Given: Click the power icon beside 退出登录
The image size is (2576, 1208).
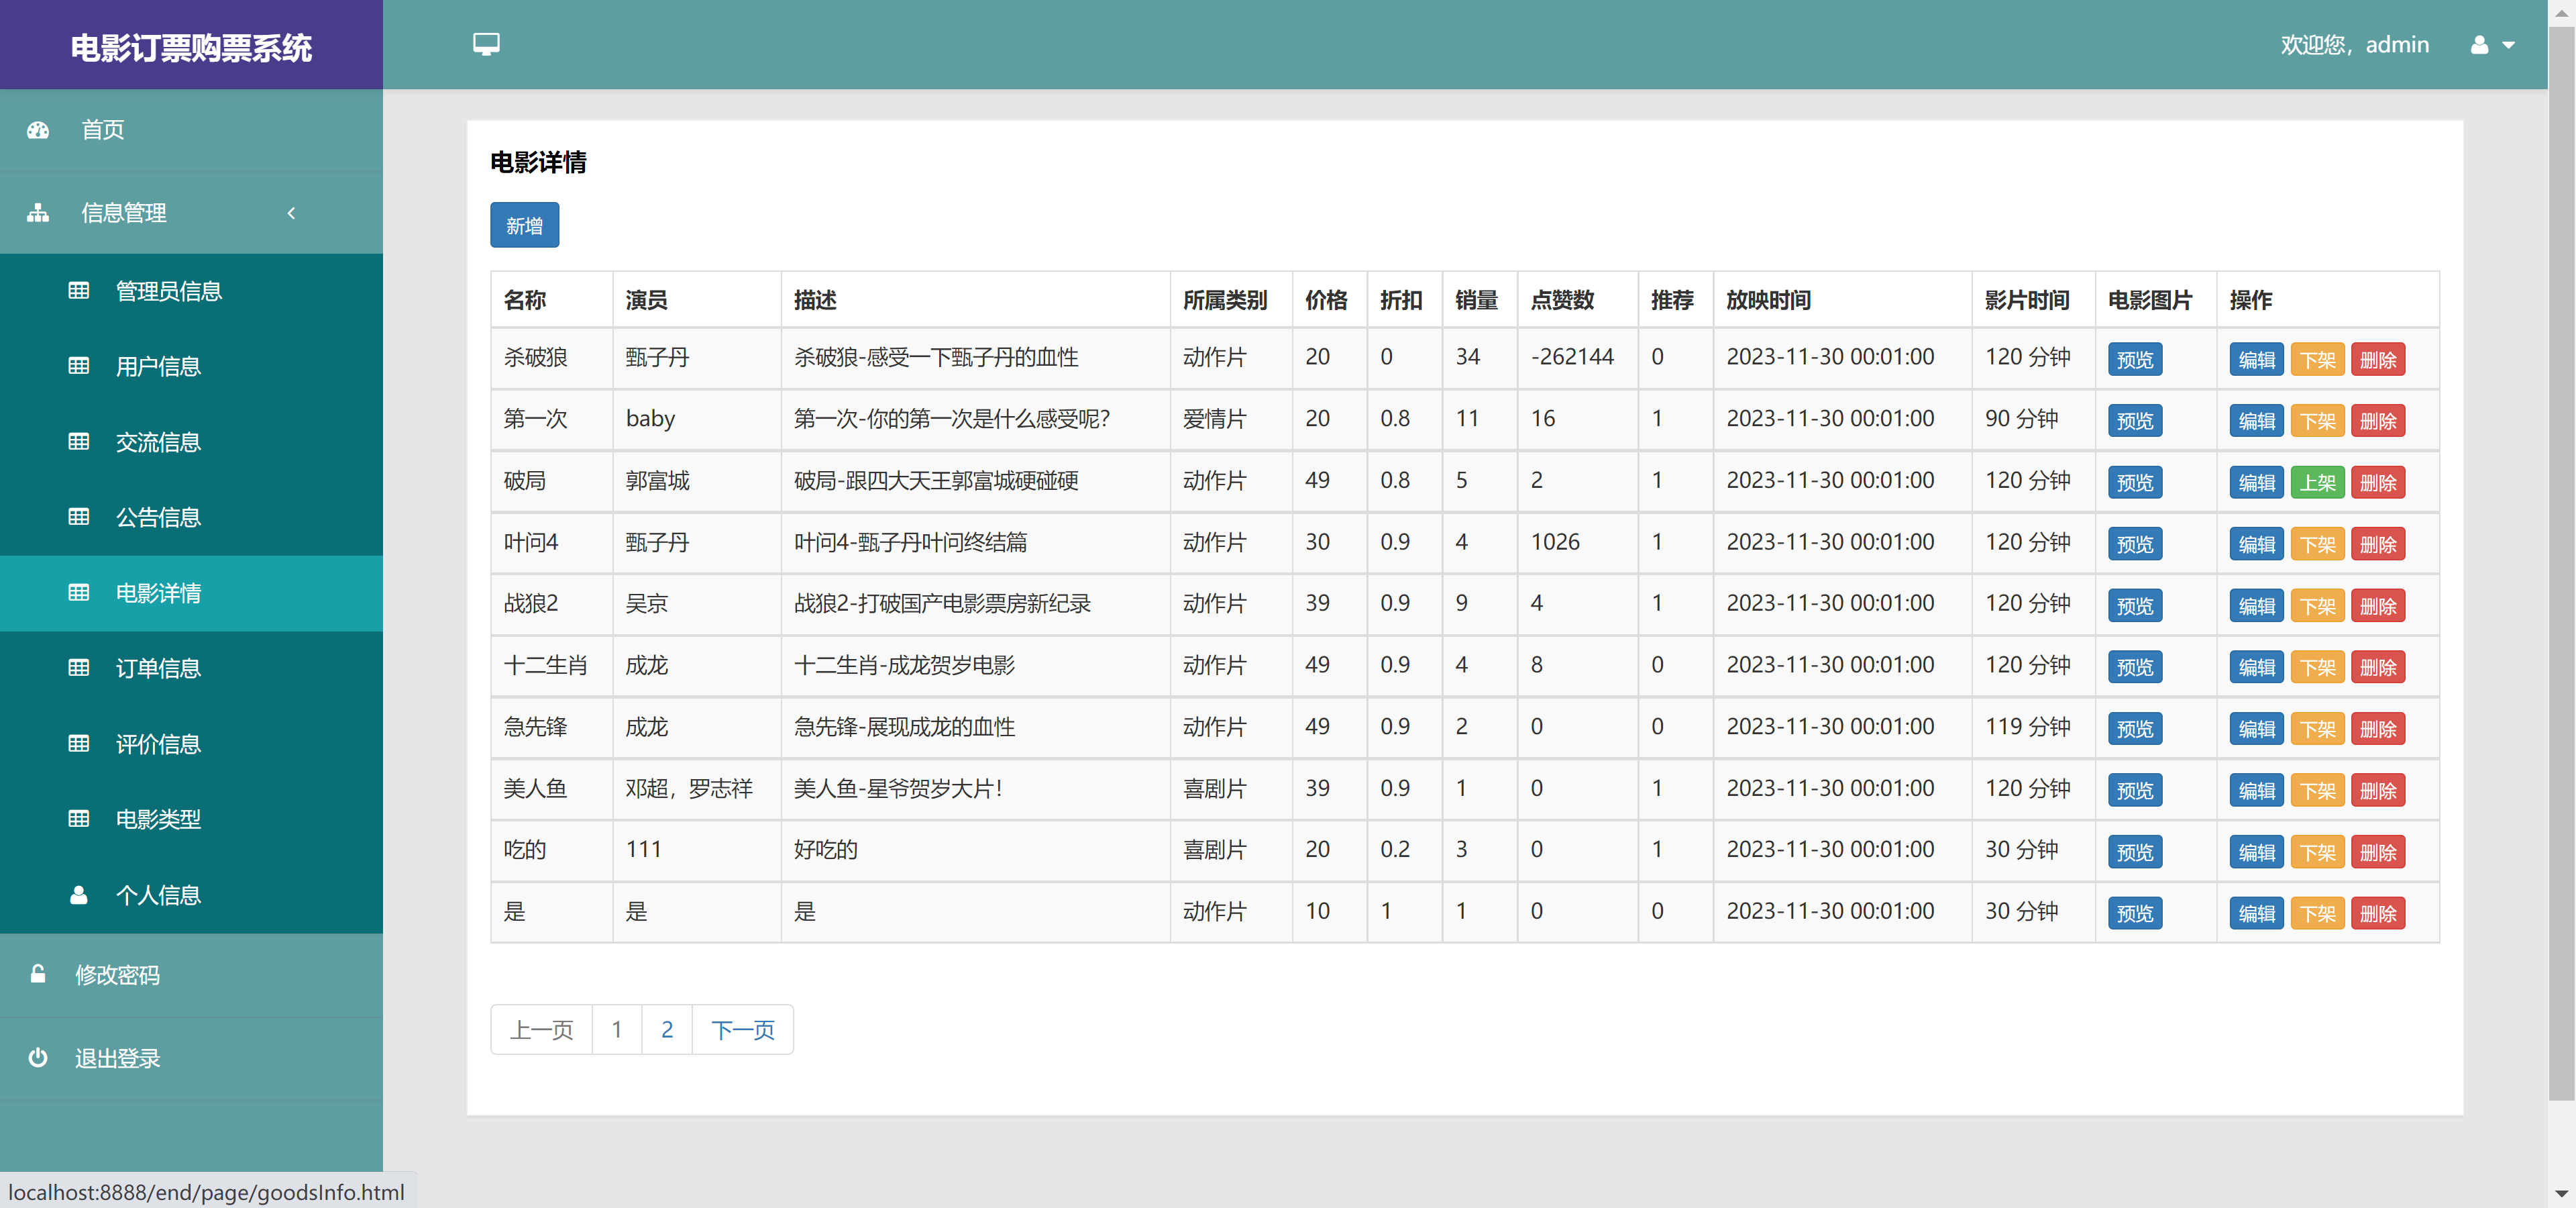Looking at the screenshot, I should 38,1058.
